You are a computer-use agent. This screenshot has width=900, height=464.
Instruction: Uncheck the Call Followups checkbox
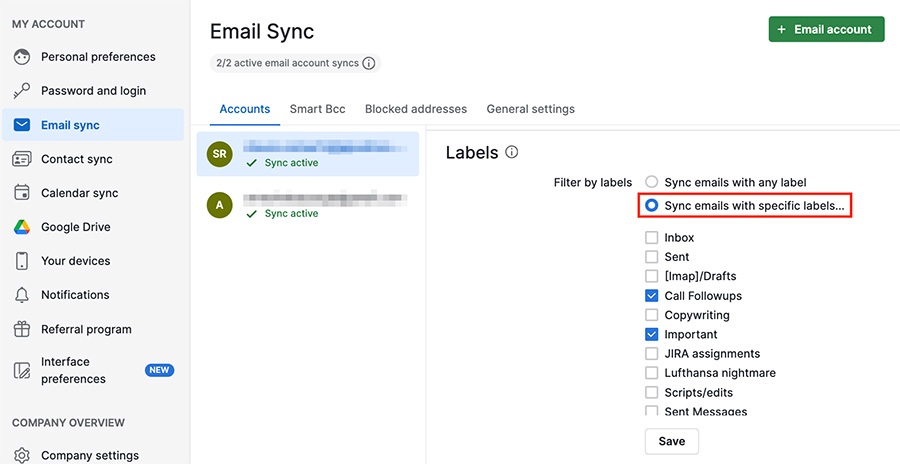click(651, 296)
